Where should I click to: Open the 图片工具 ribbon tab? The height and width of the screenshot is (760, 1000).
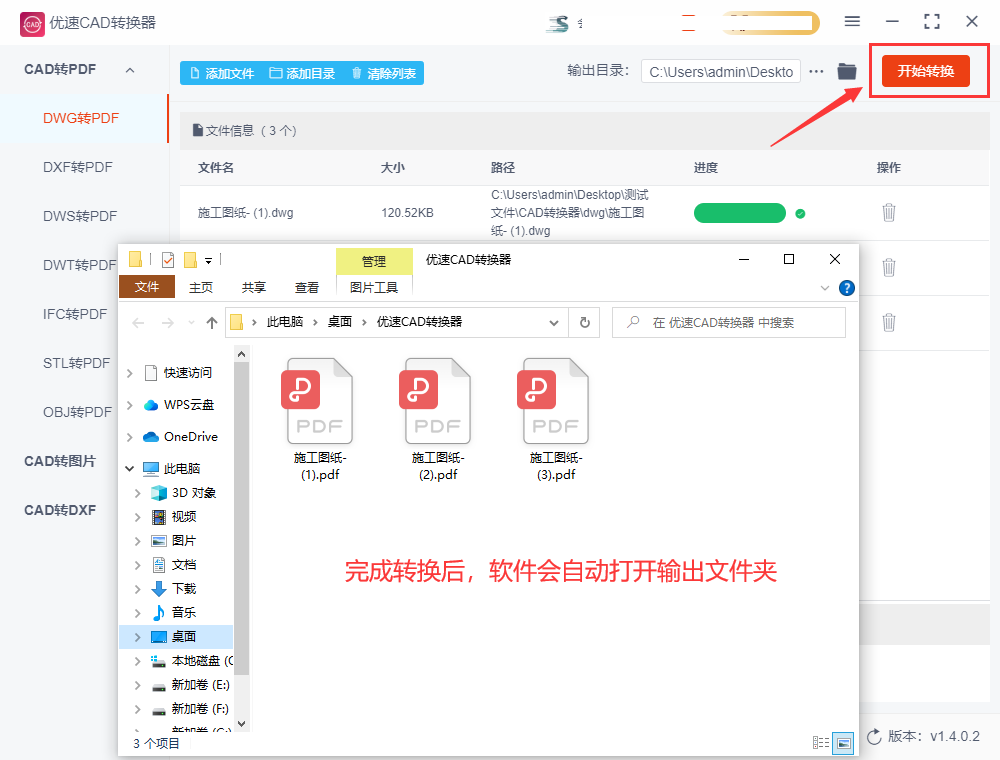[x=374, y=288]
